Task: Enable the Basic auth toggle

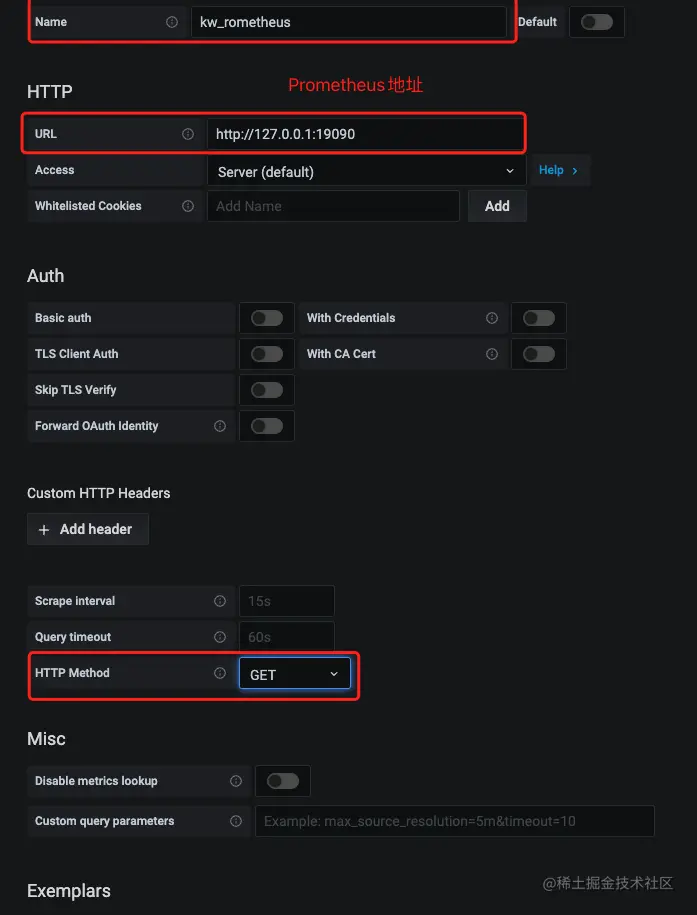Action: coord(267,318)
